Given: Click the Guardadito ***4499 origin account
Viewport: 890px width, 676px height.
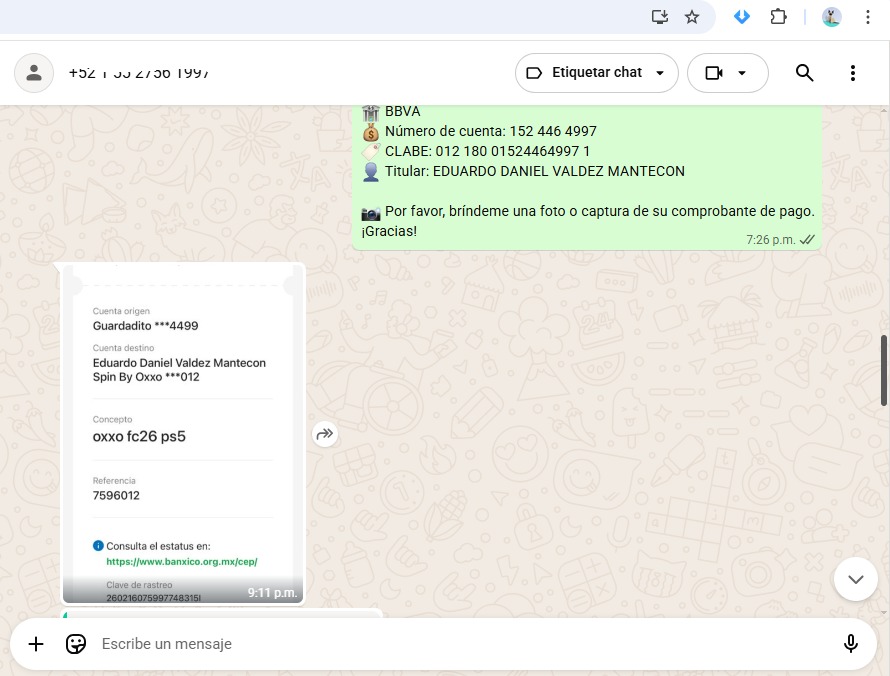Looking at the screenshot, I should coord(145,326).
